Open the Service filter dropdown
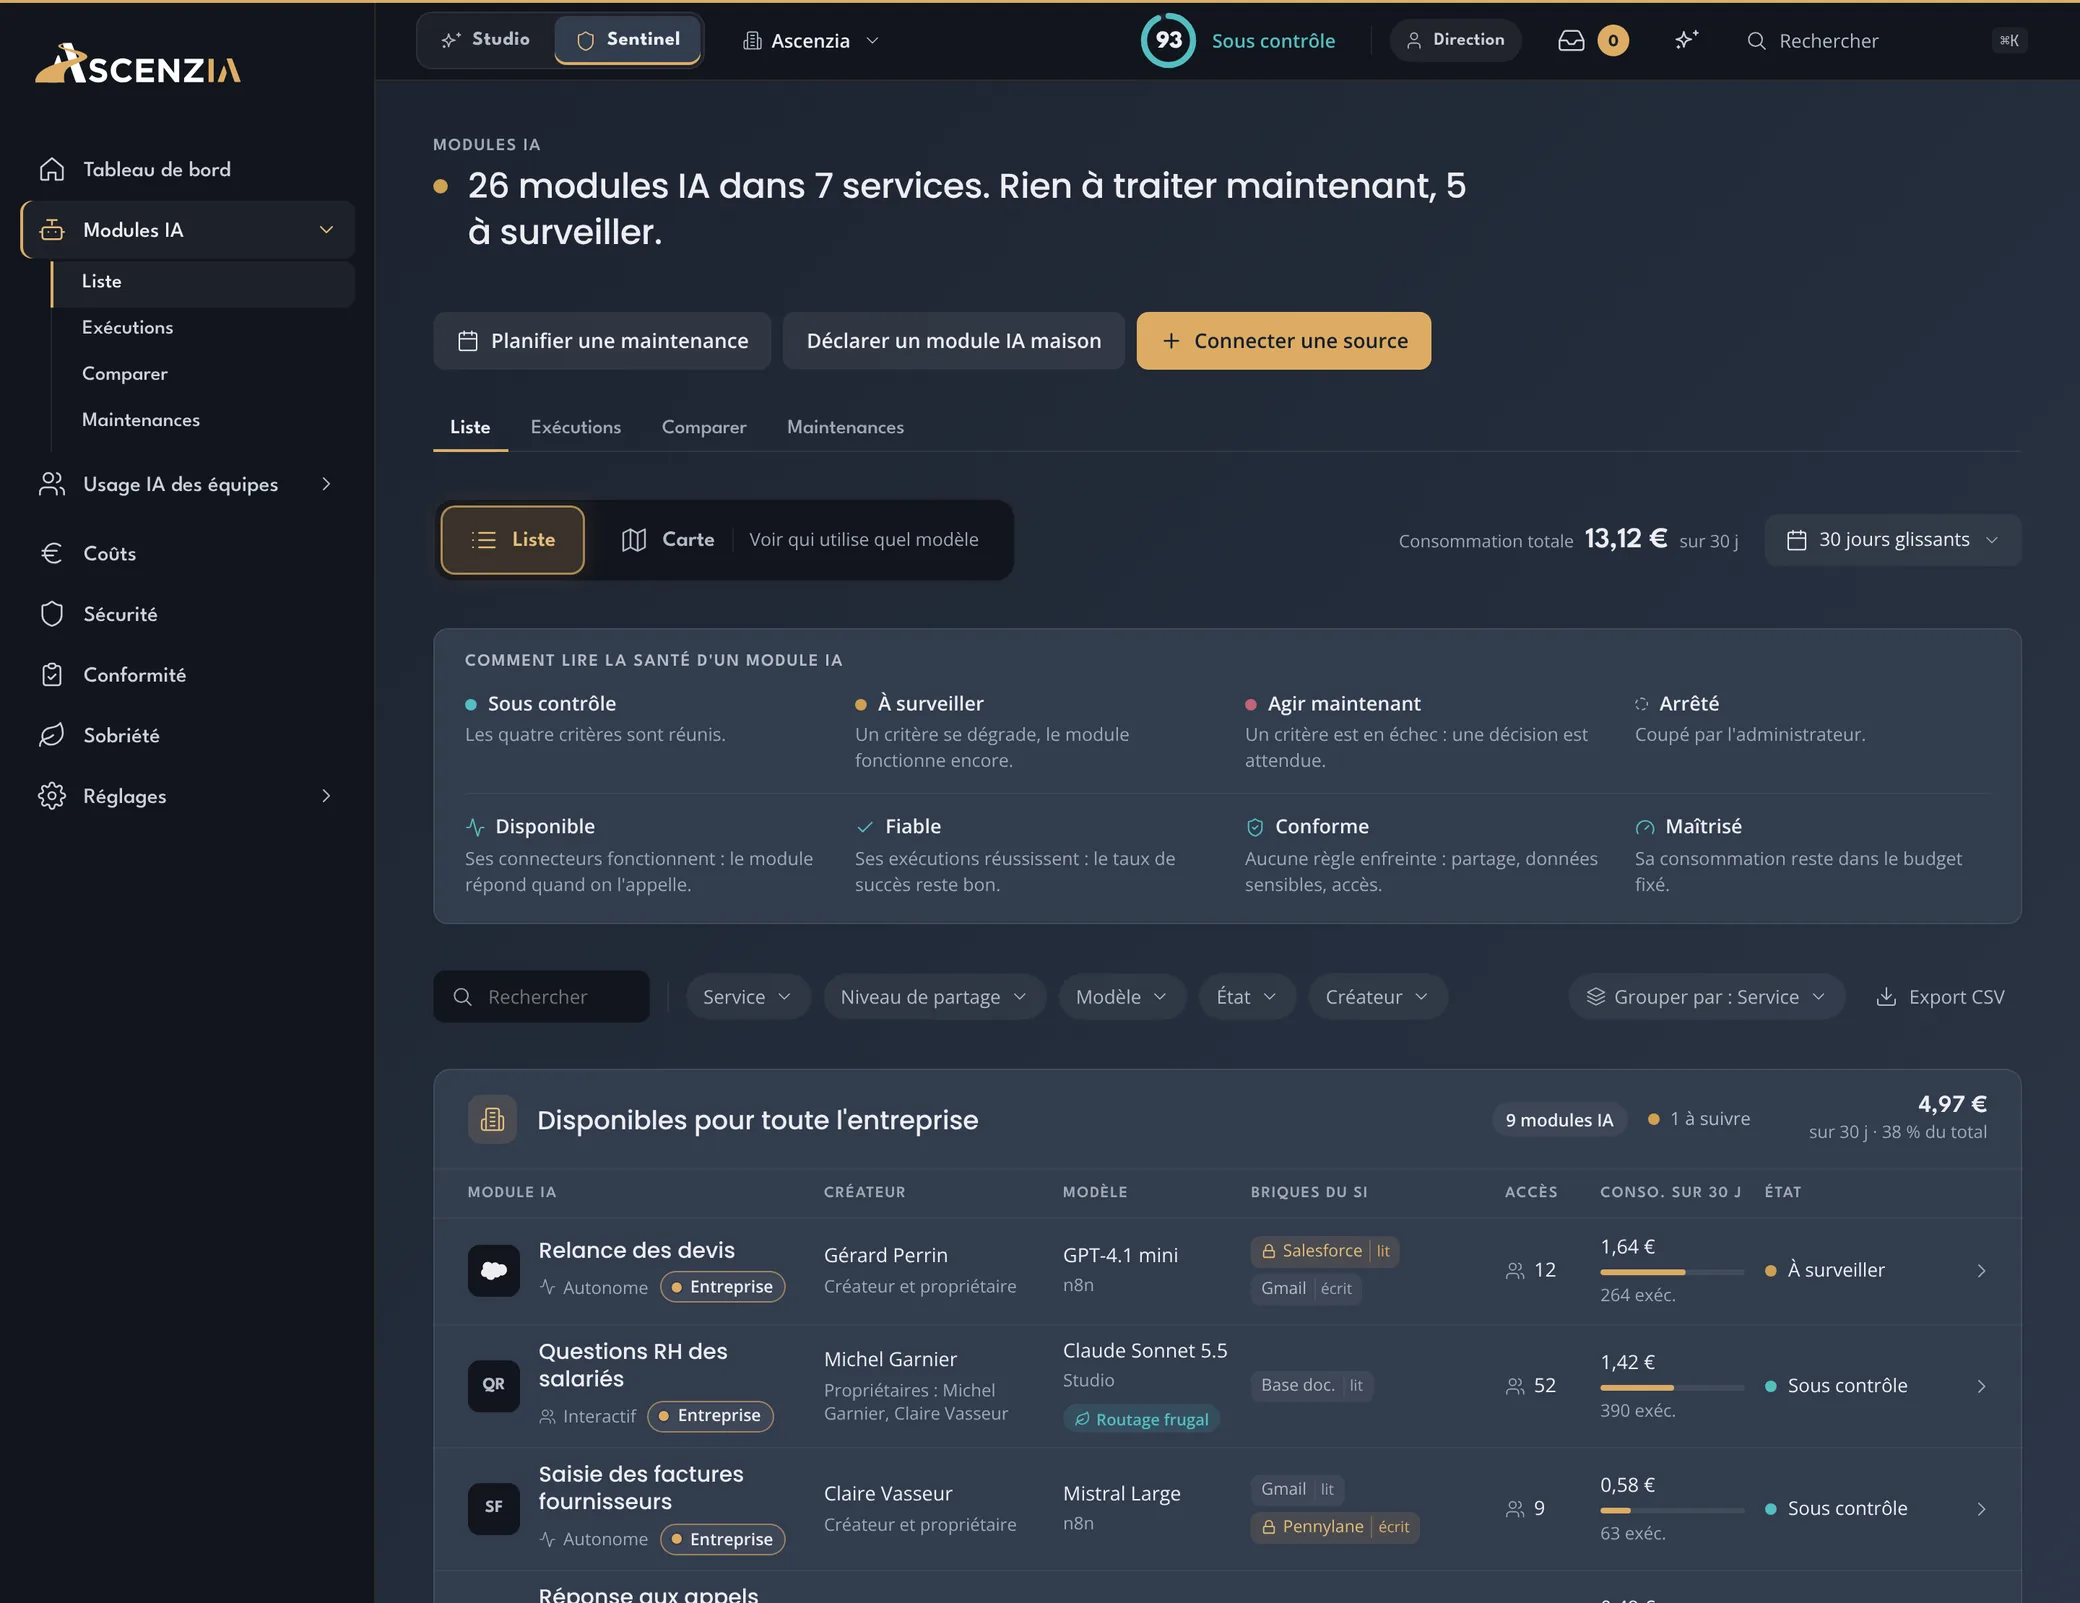 pos(747,997)
